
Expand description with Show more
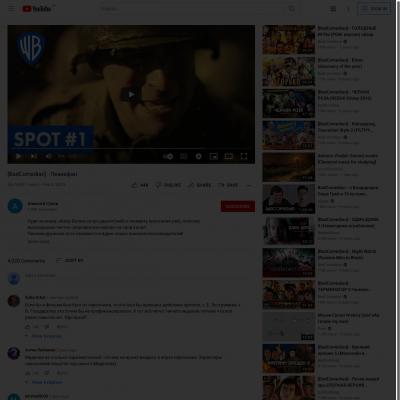coord(39,241)
